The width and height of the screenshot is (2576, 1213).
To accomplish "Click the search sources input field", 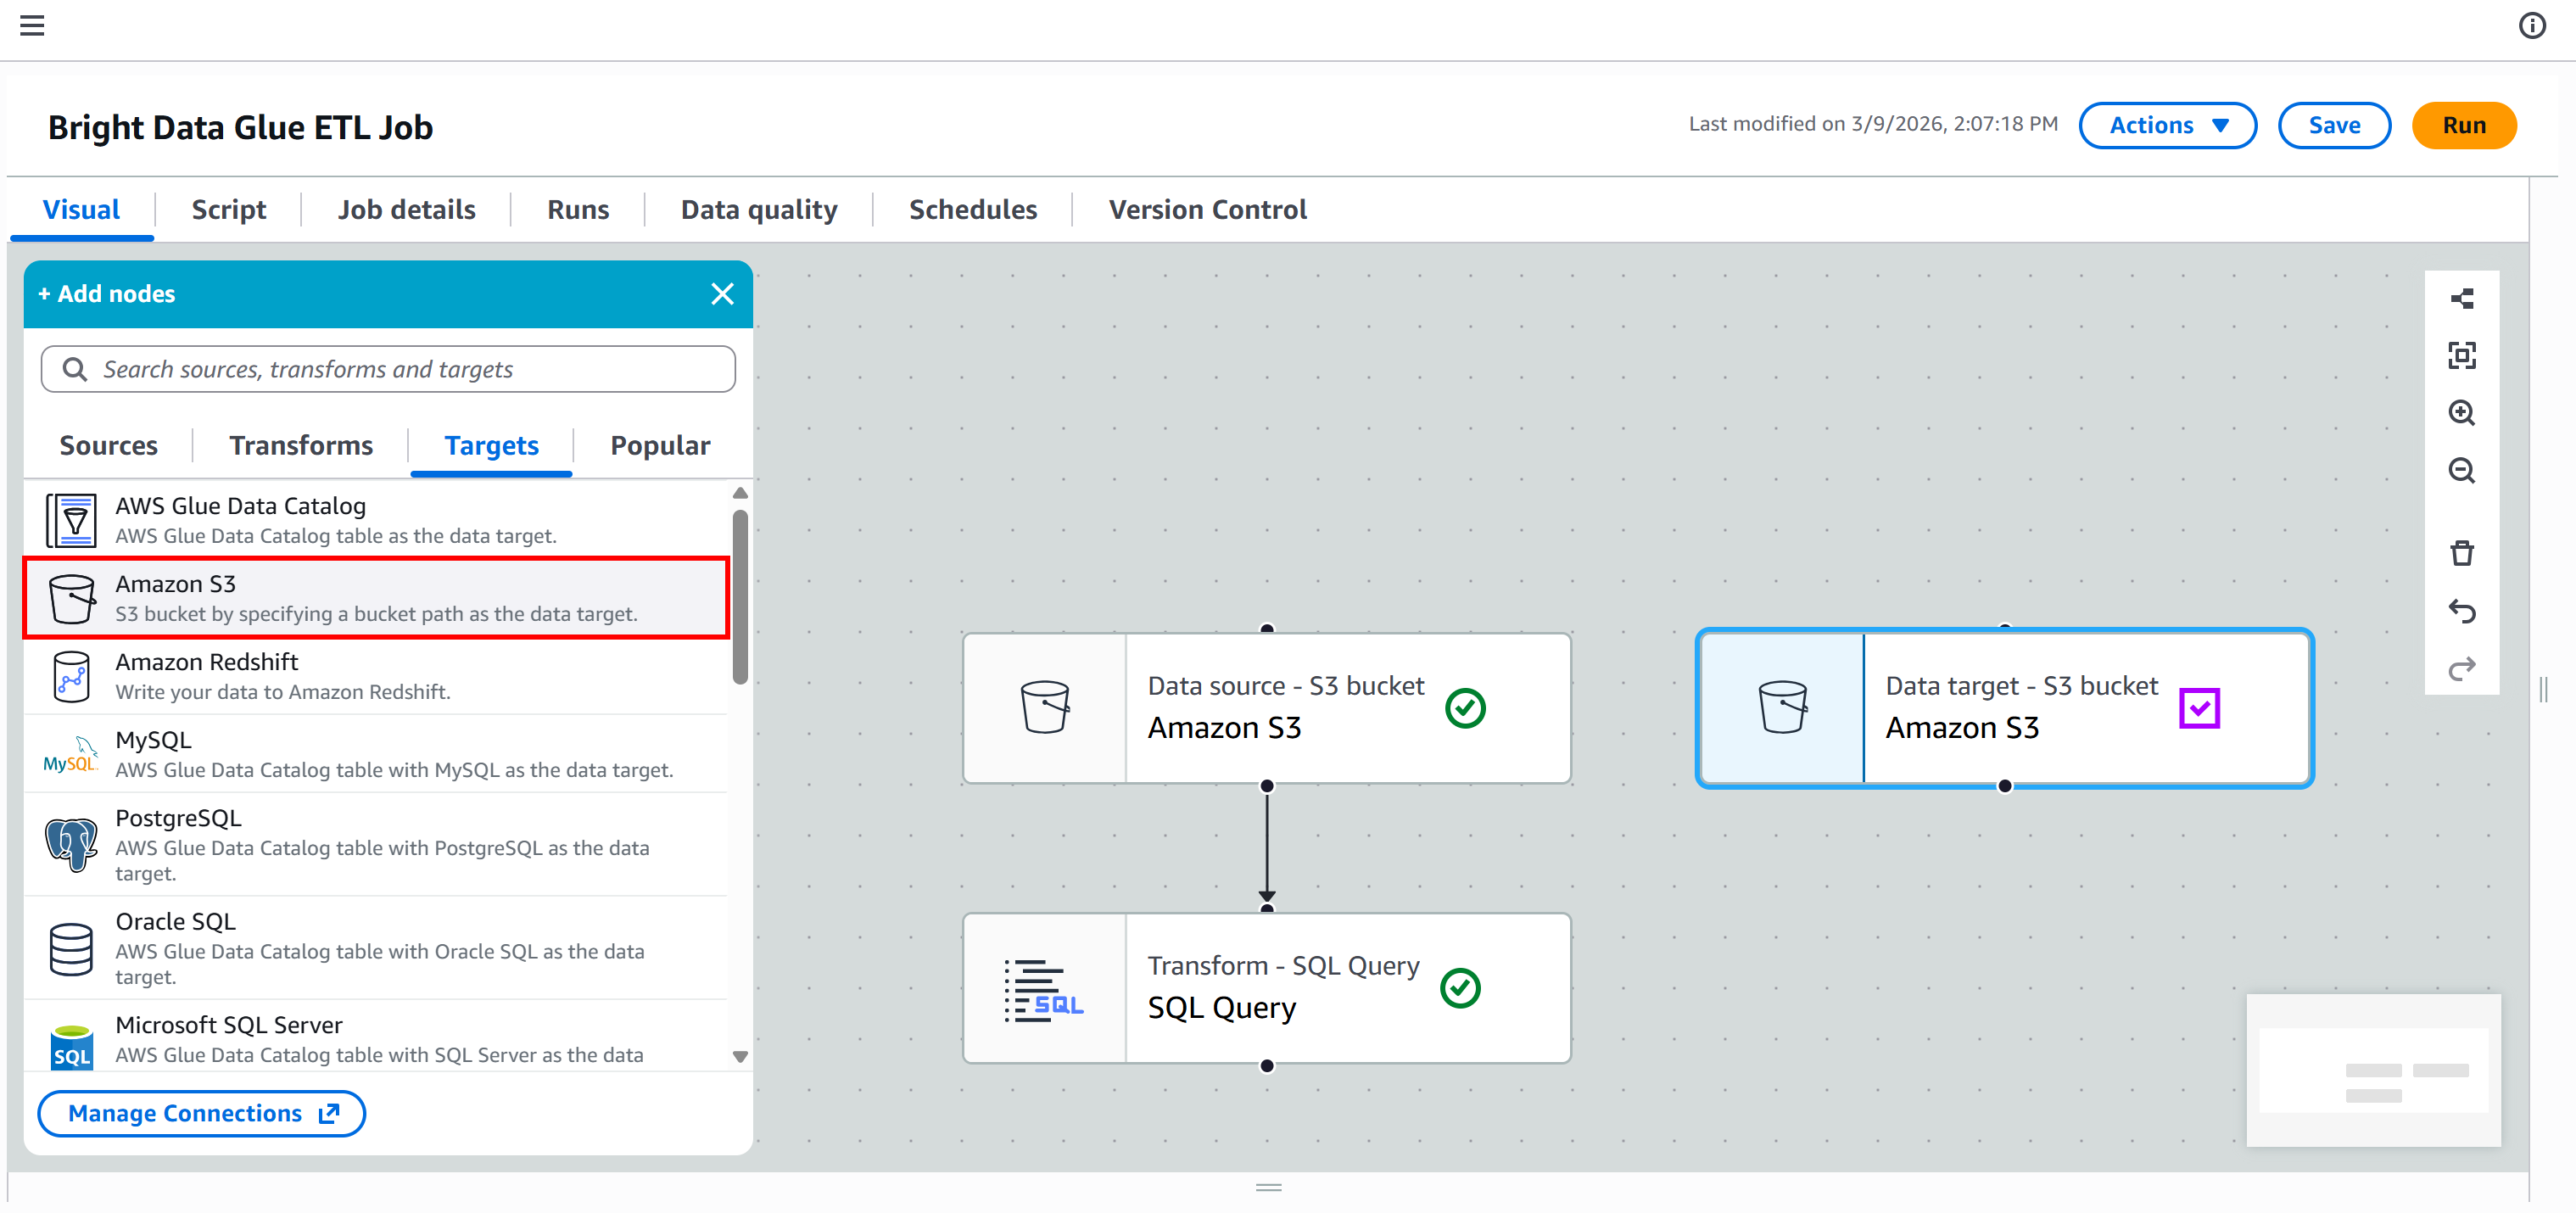I will pos(388,369).
